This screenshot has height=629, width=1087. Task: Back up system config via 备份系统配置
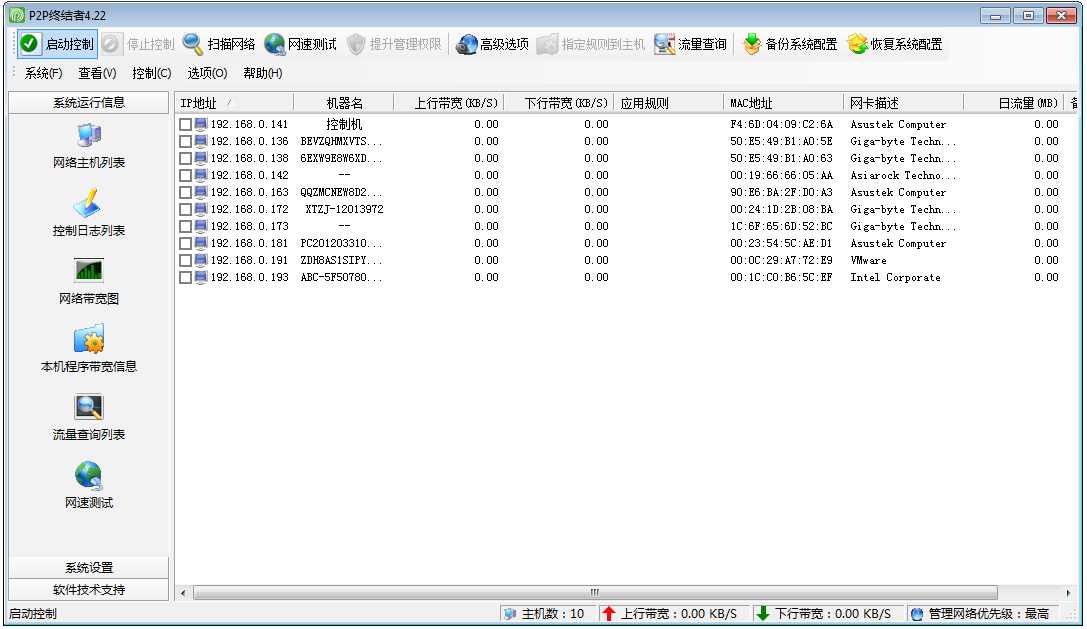pos(788,44)
